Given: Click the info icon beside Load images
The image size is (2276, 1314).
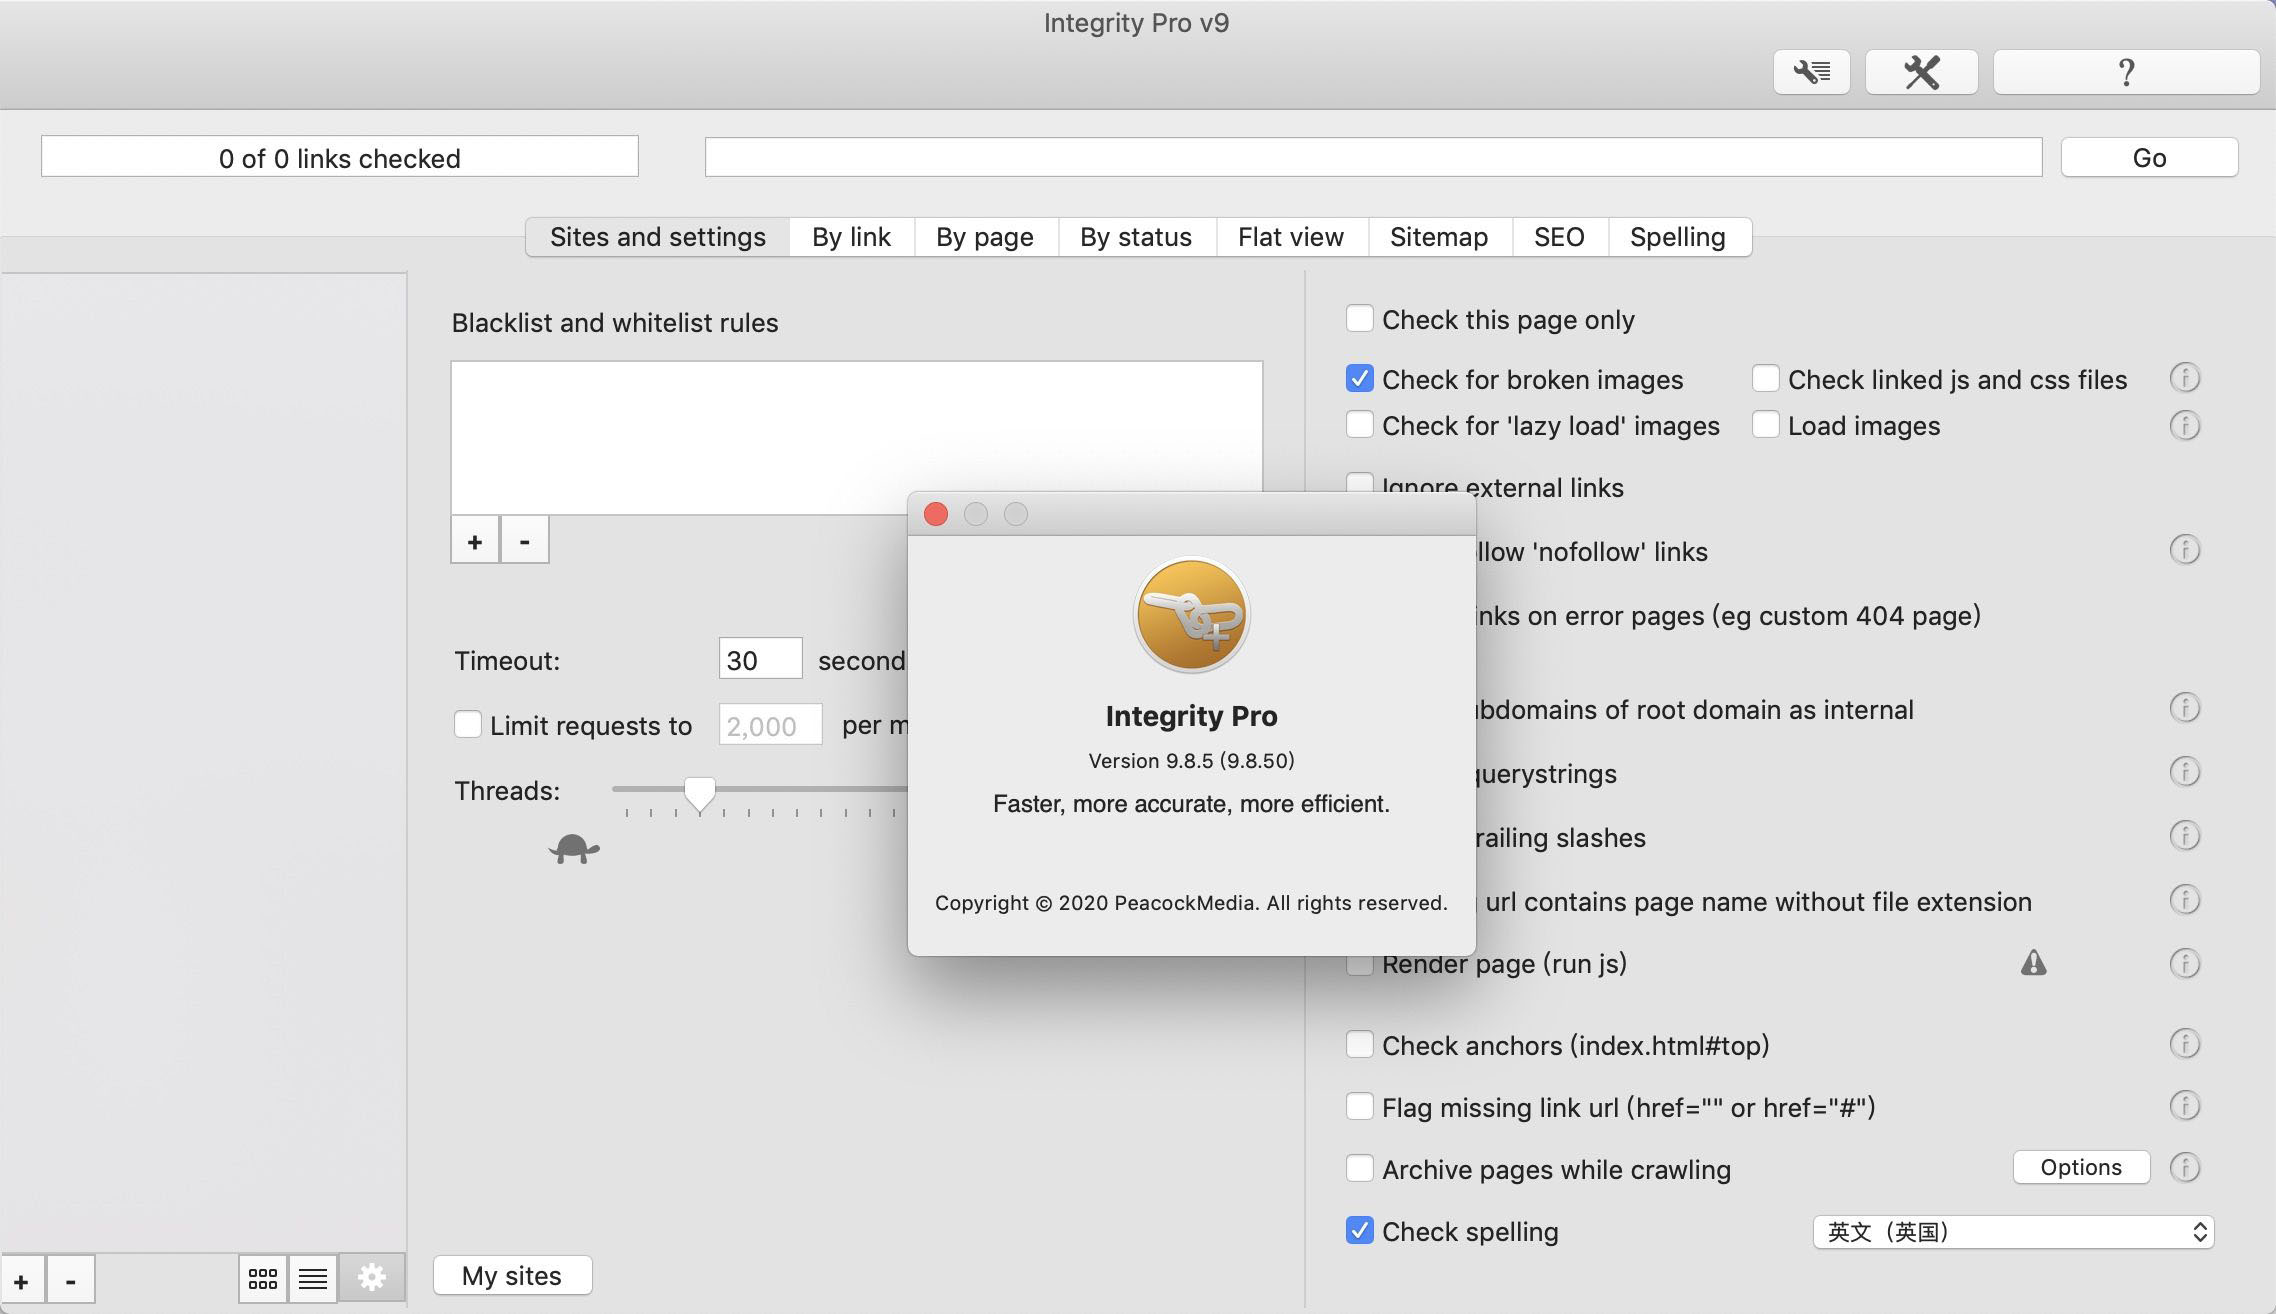Looking at the screenshot, I should pyautogui.click(x=2184, y=425).
